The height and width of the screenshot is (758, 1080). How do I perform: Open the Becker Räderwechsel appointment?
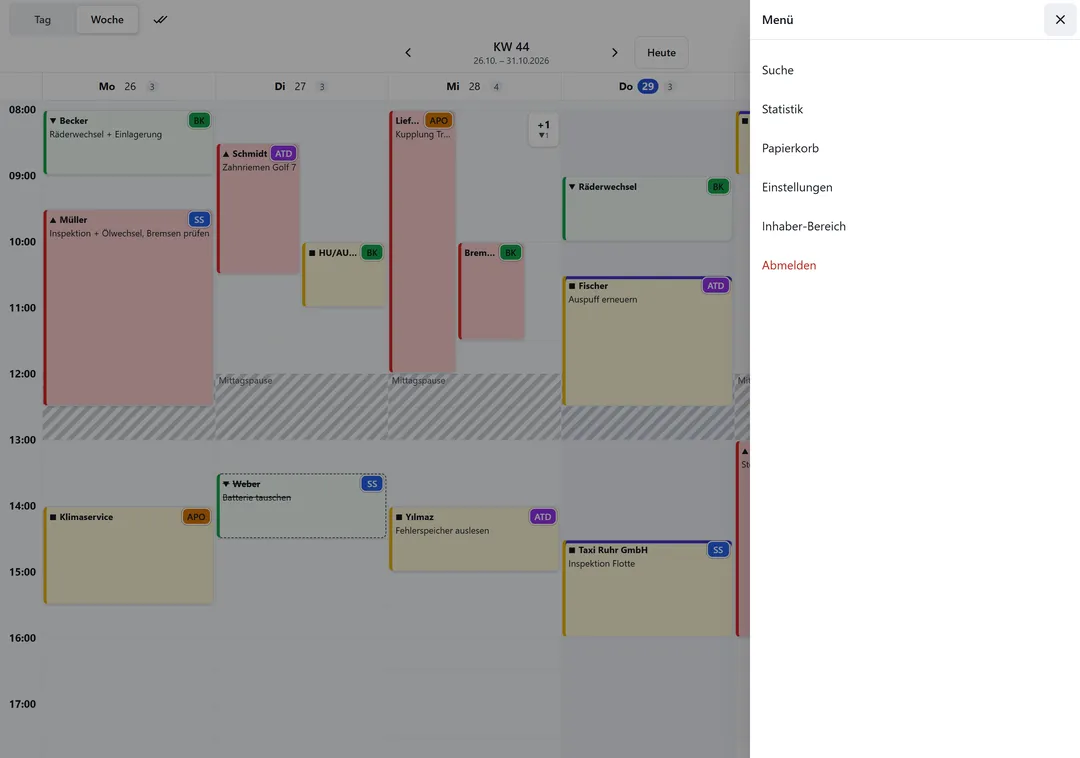(129, 143)
